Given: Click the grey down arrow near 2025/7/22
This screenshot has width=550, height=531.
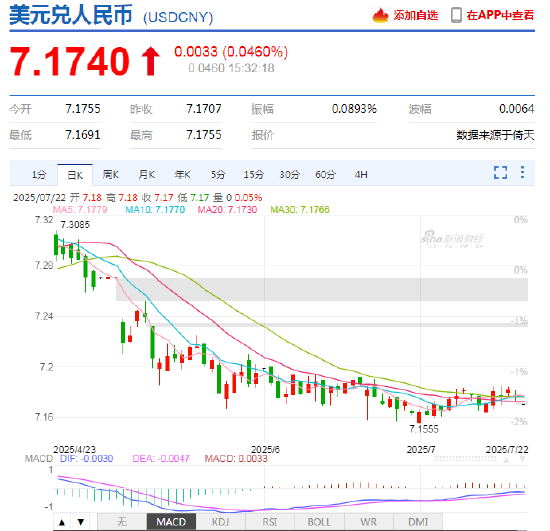Looking at the screenshot, I should coord(522,460).
